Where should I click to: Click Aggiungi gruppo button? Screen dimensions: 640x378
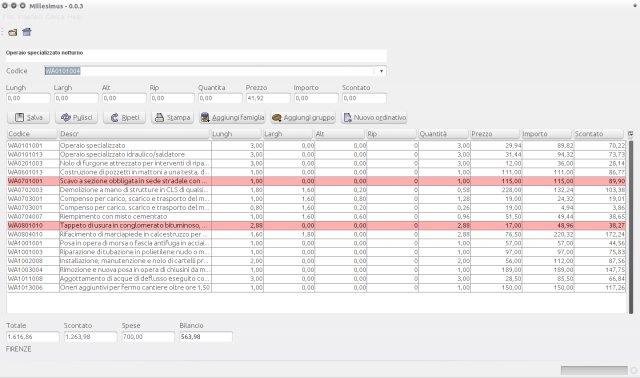click(x=303, y=118)
